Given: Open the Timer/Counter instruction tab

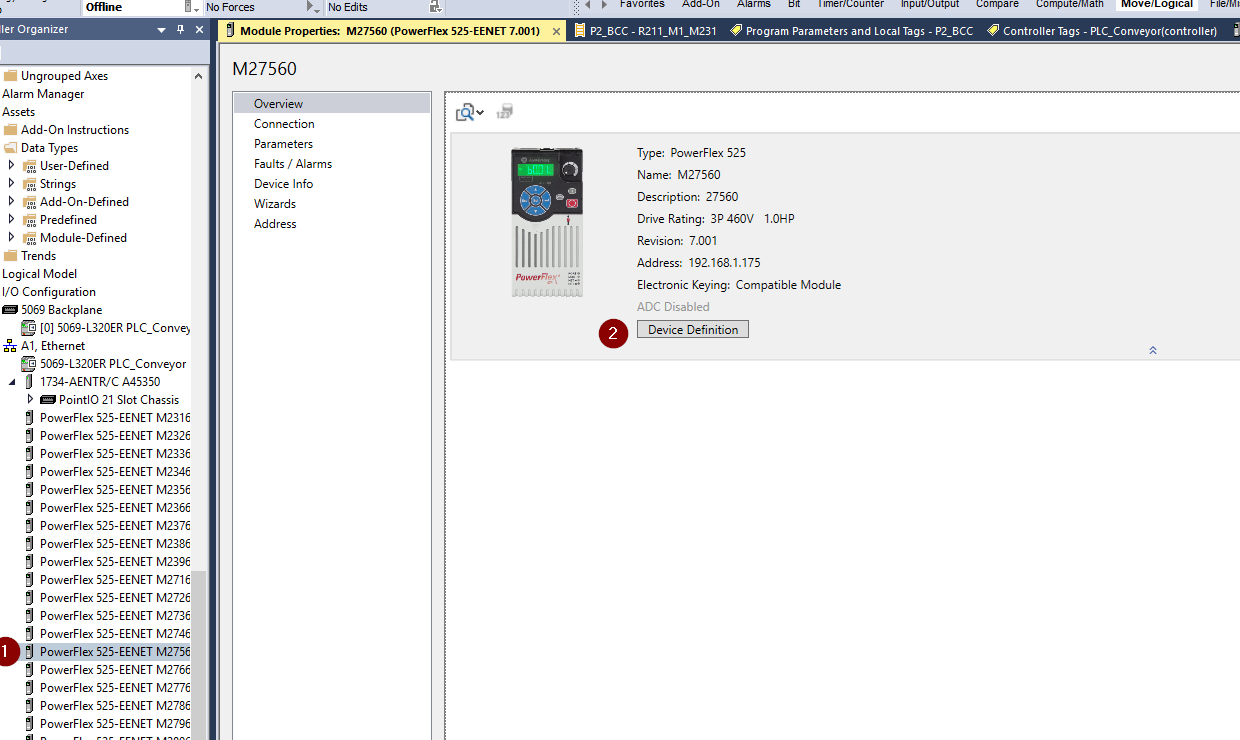Looking at the screenshot, I should 850,4.
